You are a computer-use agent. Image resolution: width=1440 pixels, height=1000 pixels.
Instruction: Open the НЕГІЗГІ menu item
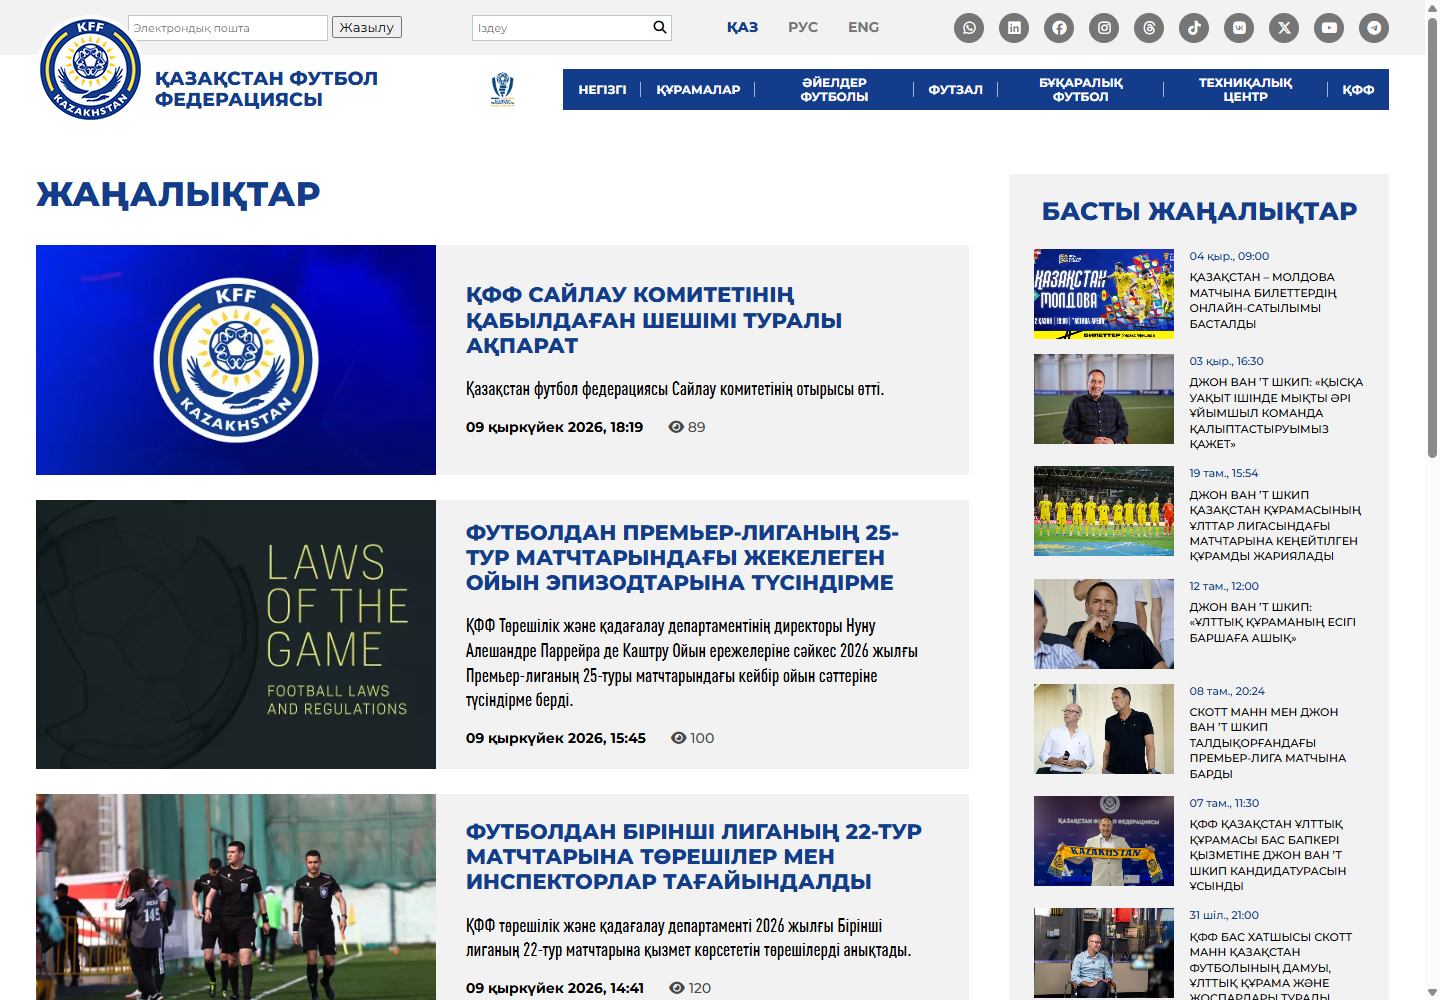[602, 90]
